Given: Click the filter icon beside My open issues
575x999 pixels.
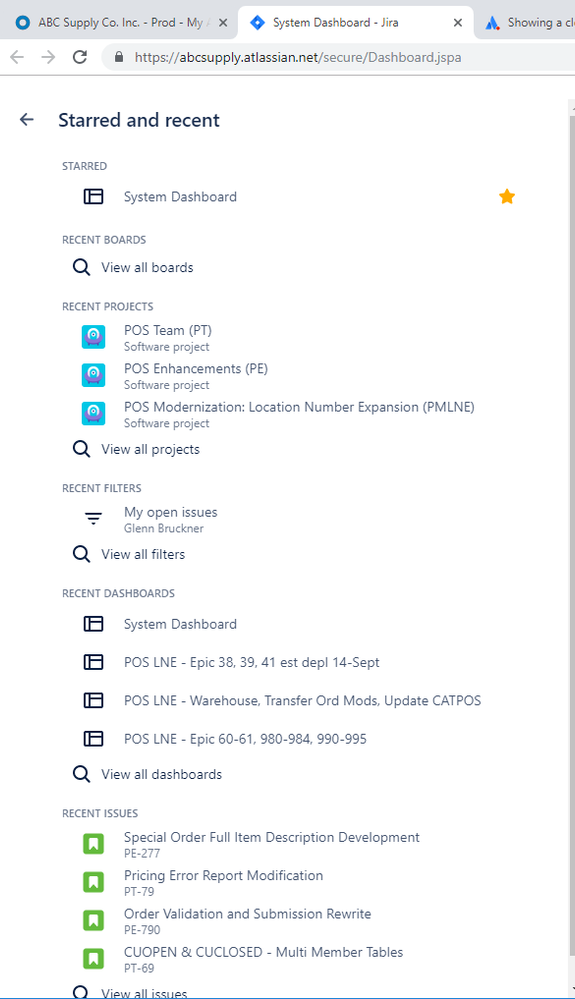Looking at the screenshot, I should click(x=94, y=519).
